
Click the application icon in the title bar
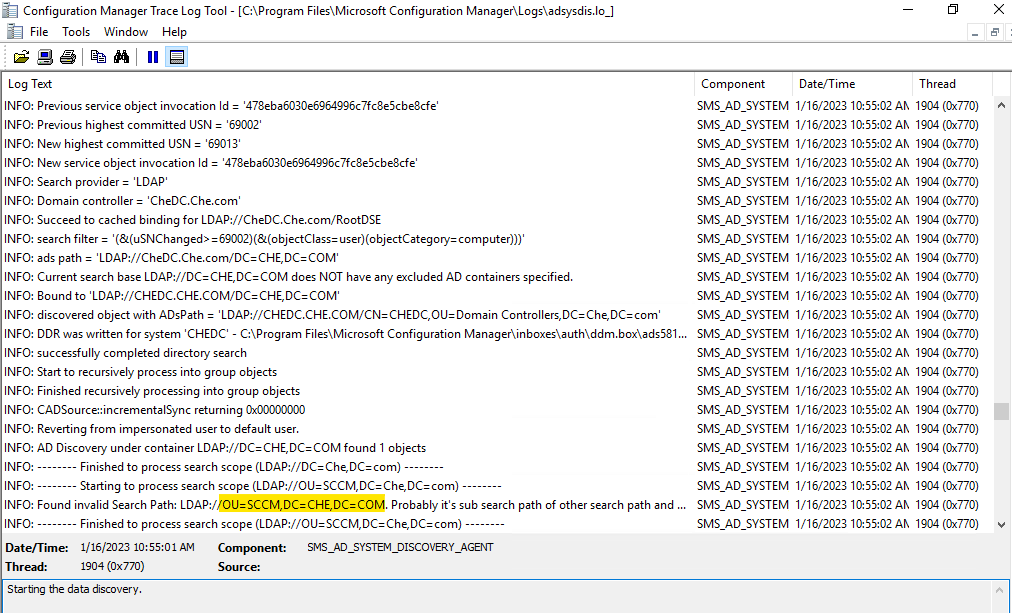10,10
